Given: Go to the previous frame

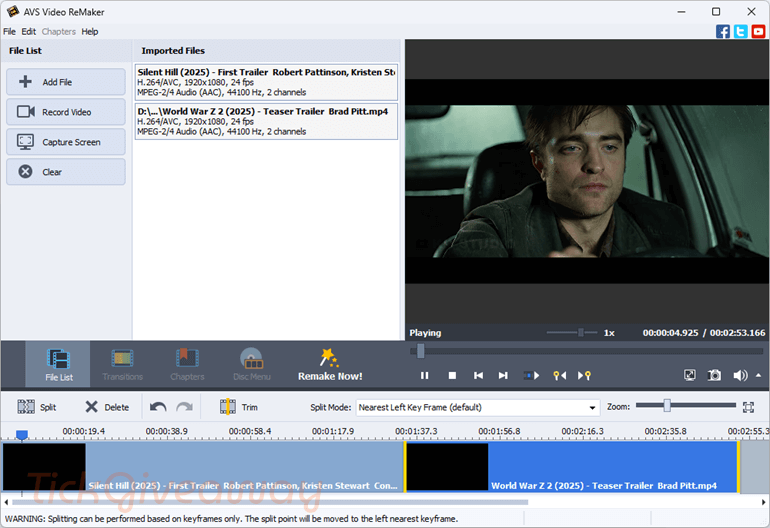Looking at the screenshot, I should coord(478,376).
